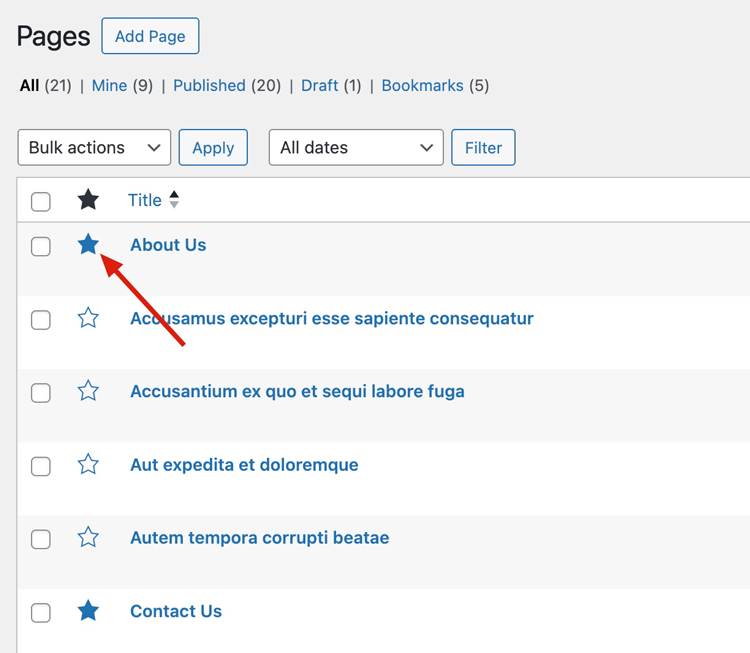Click the Filter button
The height and width of the screenshot is (653, 750).
[483, 147]
